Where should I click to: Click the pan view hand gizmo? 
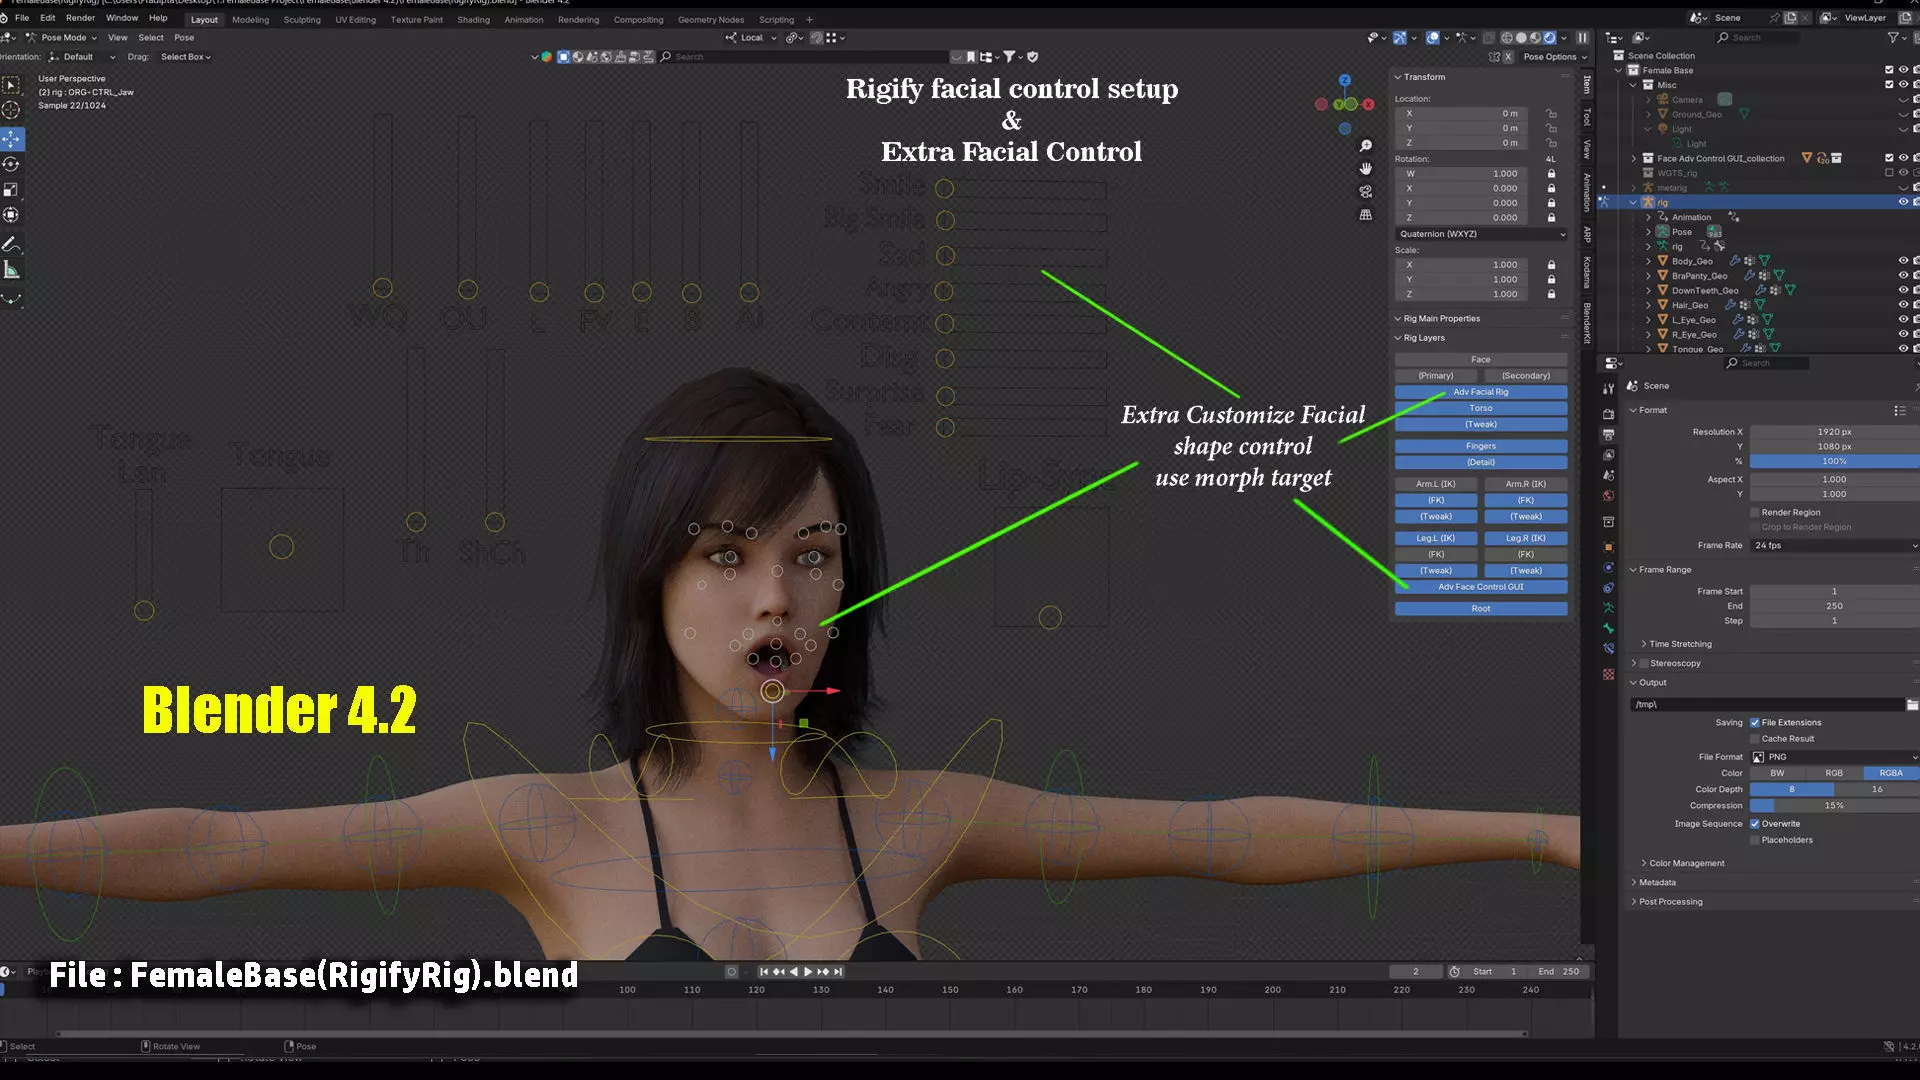[1366, 169]
